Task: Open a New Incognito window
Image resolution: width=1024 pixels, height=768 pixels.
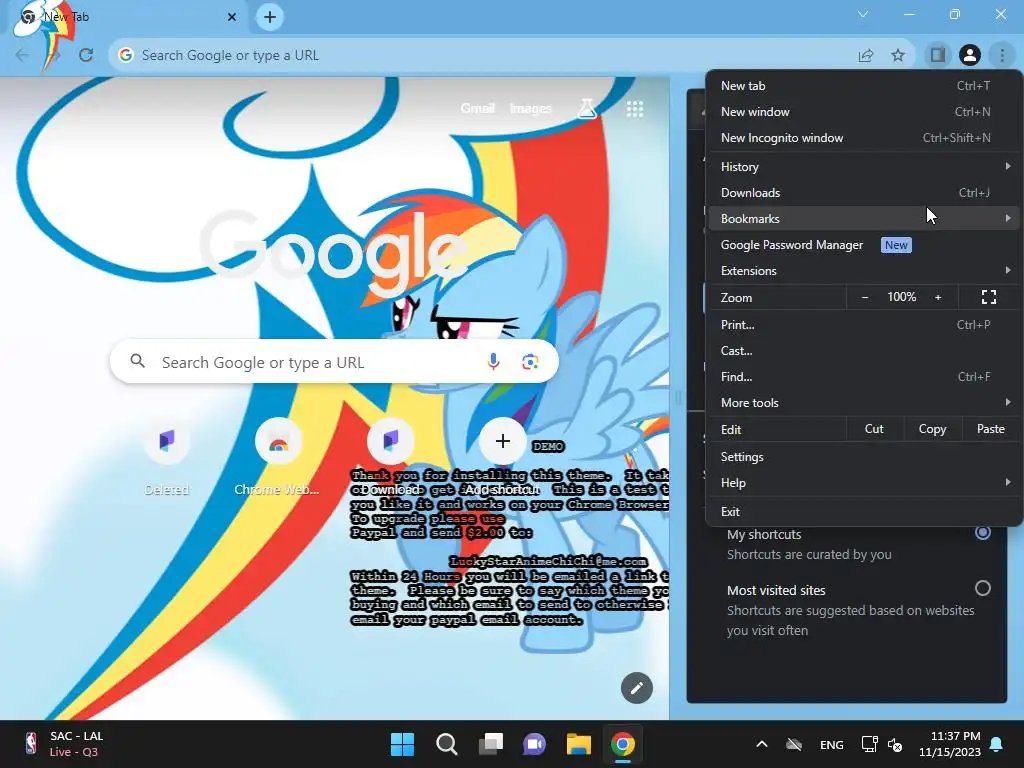Action: point(864,138)
